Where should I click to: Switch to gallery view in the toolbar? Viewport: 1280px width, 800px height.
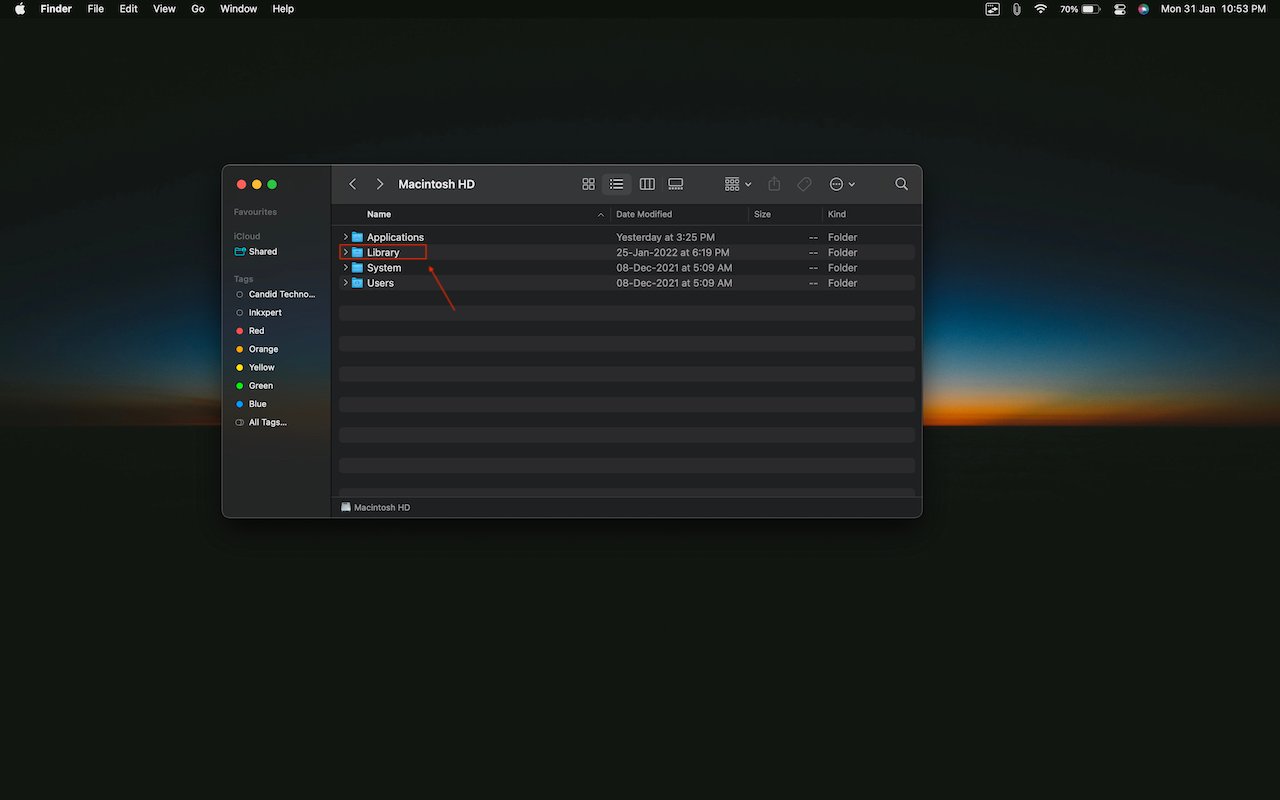[x=675, y=184]
